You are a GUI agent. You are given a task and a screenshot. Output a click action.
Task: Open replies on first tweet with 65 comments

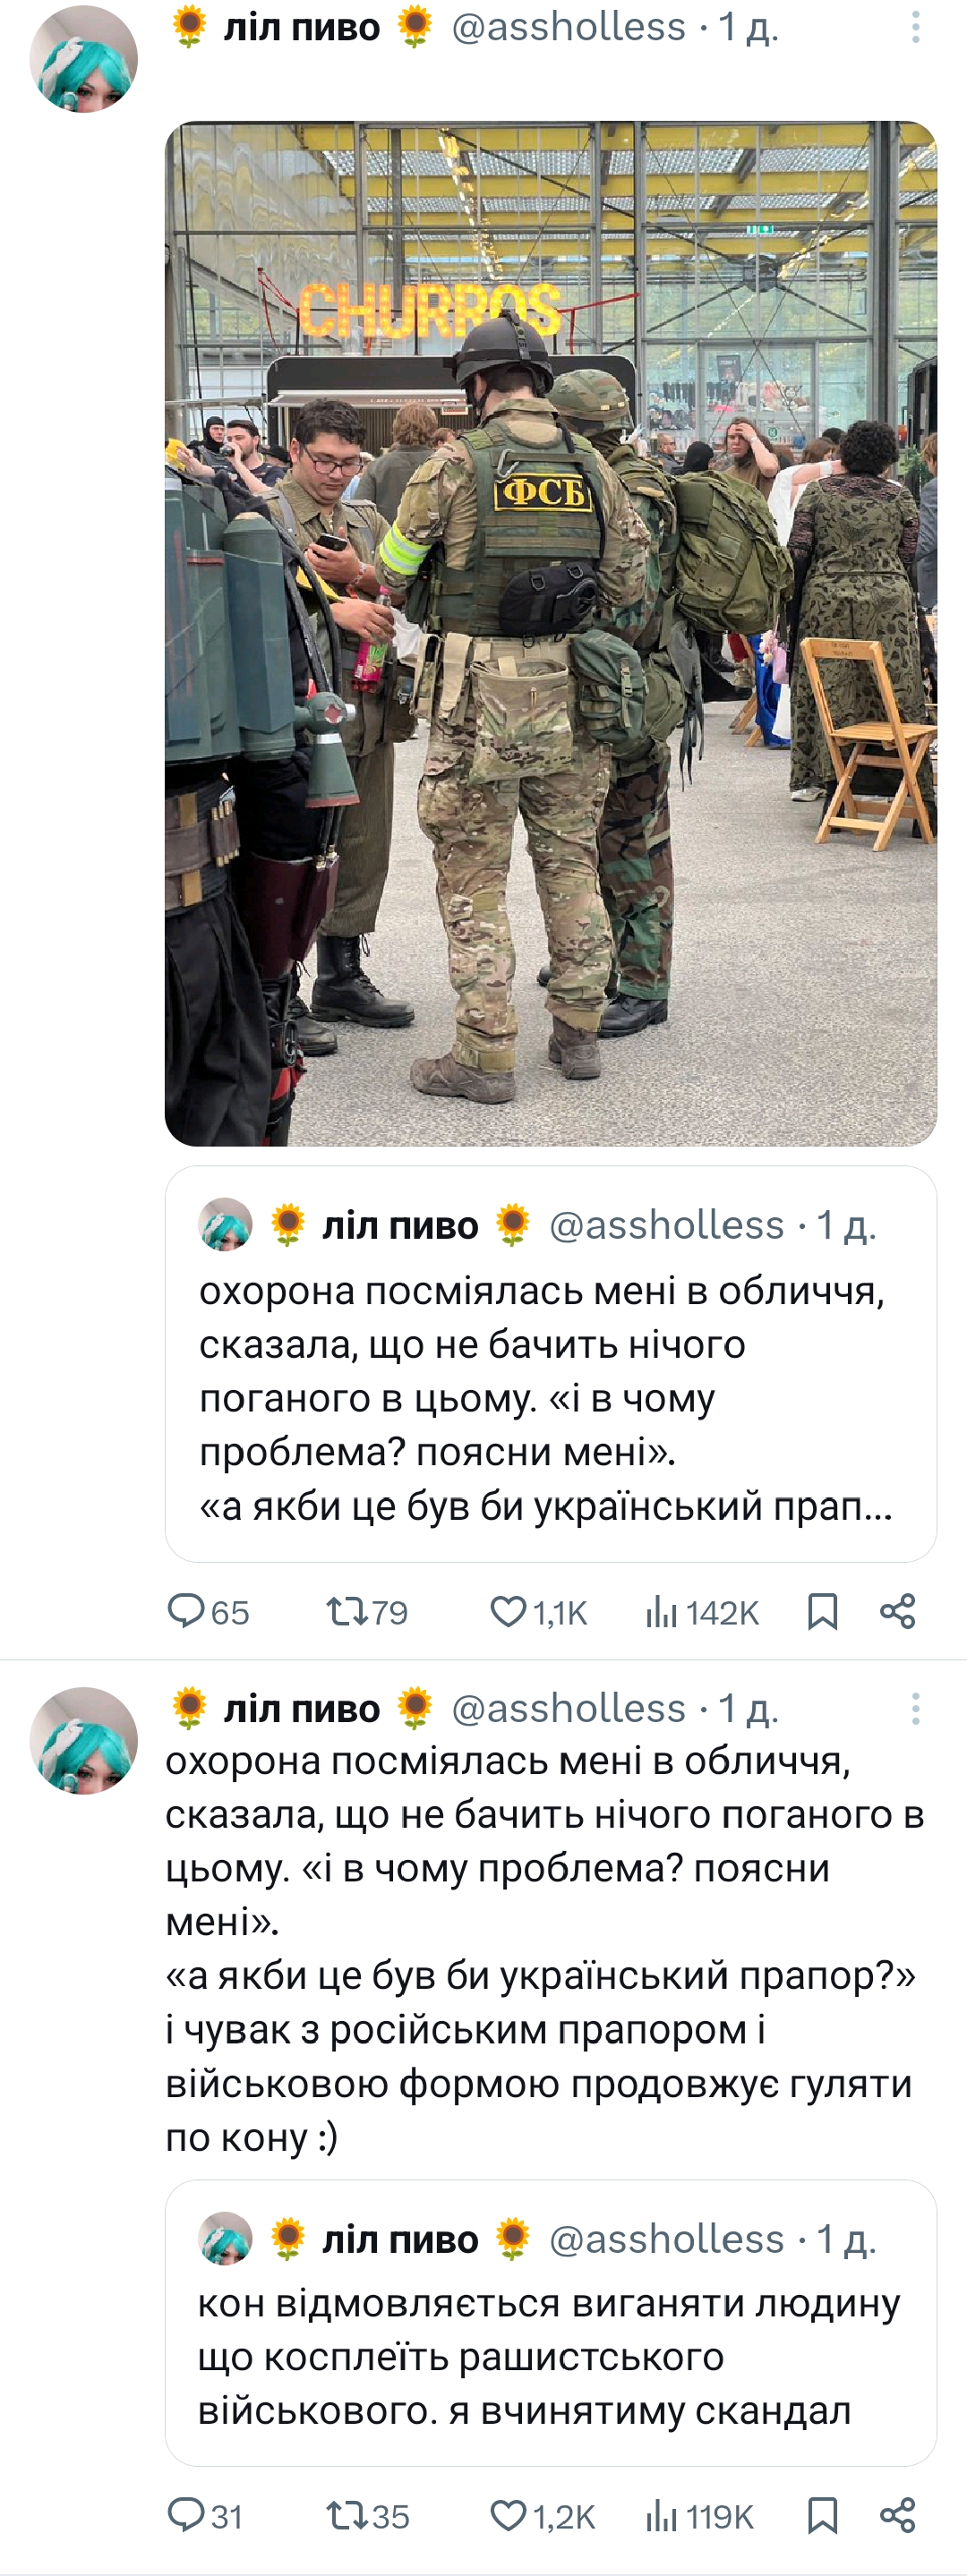(x=208, y=1612)
